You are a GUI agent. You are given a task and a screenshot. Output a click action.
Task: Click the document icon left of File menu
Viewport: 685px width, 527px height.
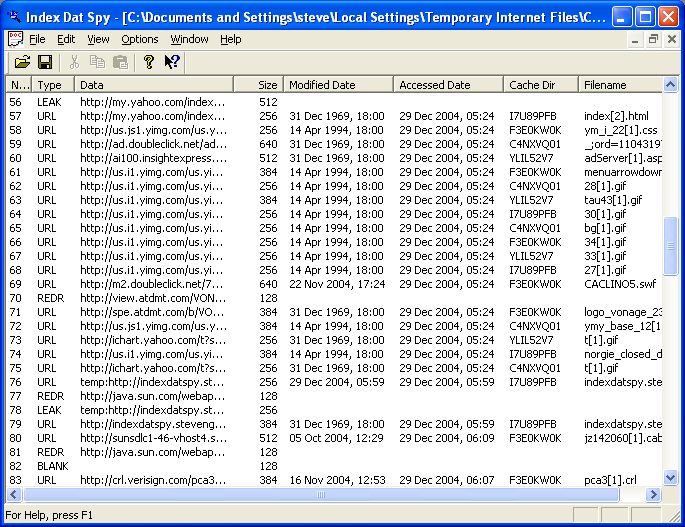(15, 39)
